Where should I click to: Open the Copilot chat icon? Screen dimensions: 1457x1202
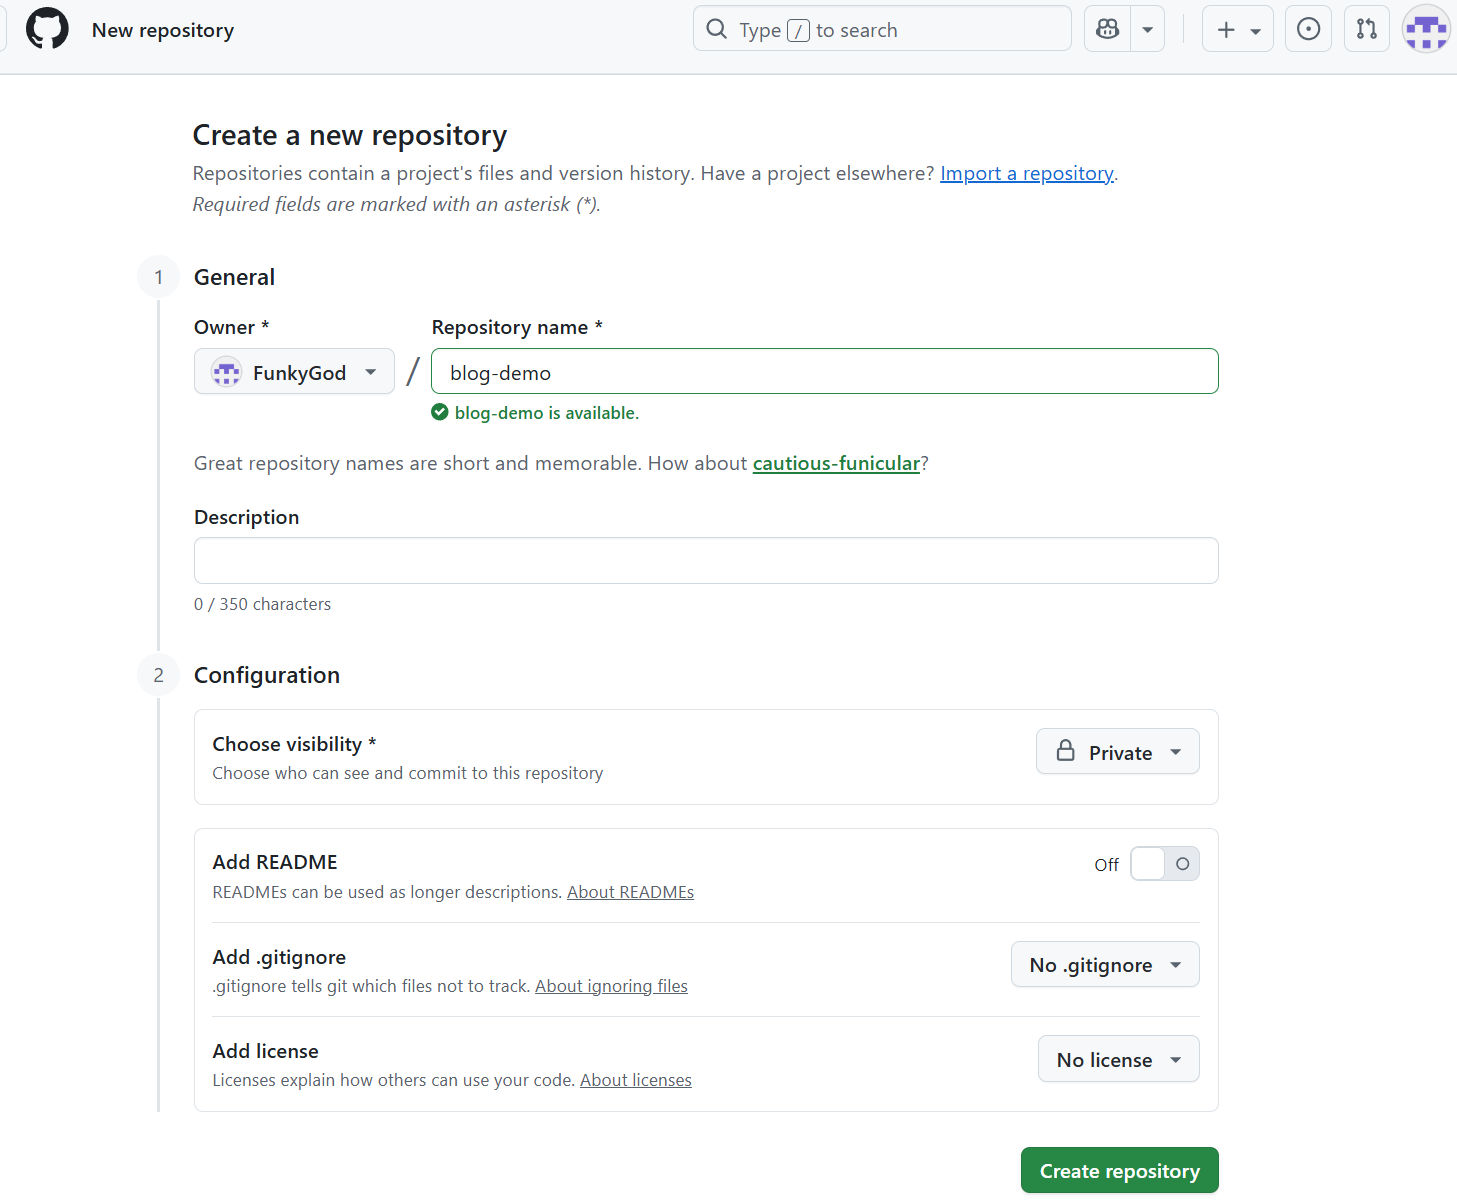(1107, 29)
